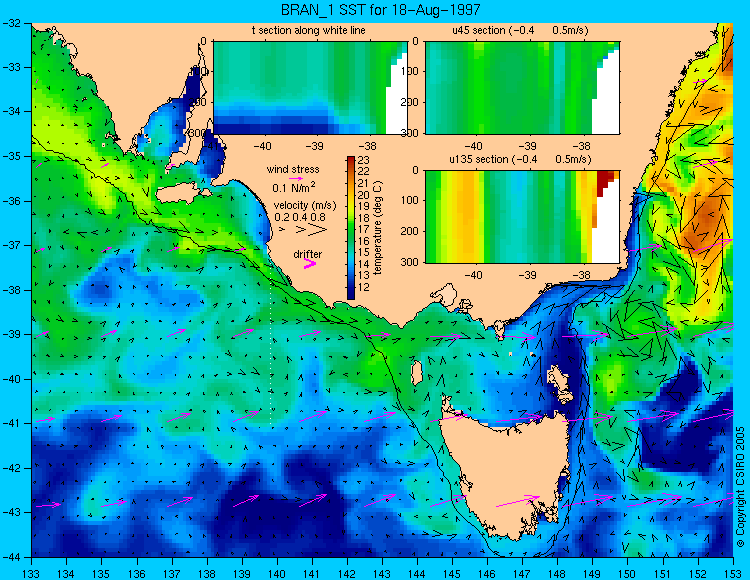The width and height of the screenshot is (750, 580).
Task: Click the -39 tick under the t section plot
Action: tap(314, 146)
